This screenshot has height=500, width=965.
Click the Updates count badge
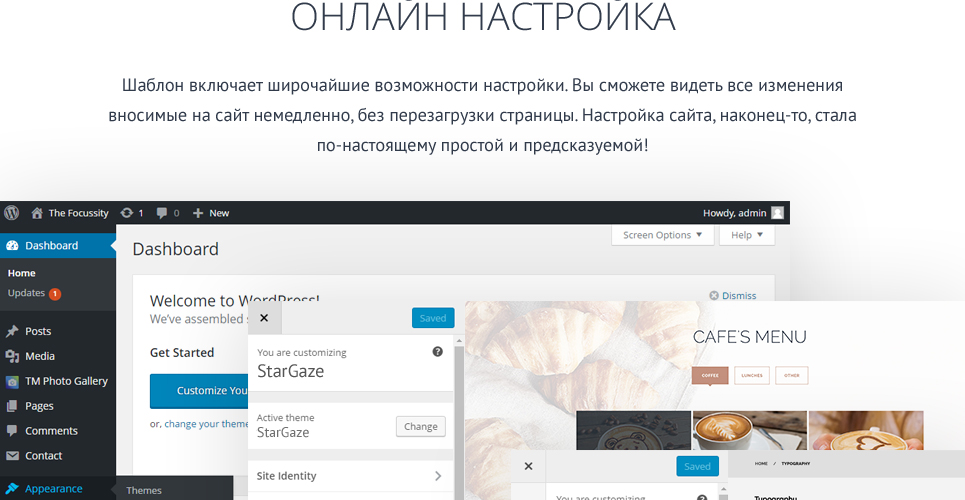55,294
